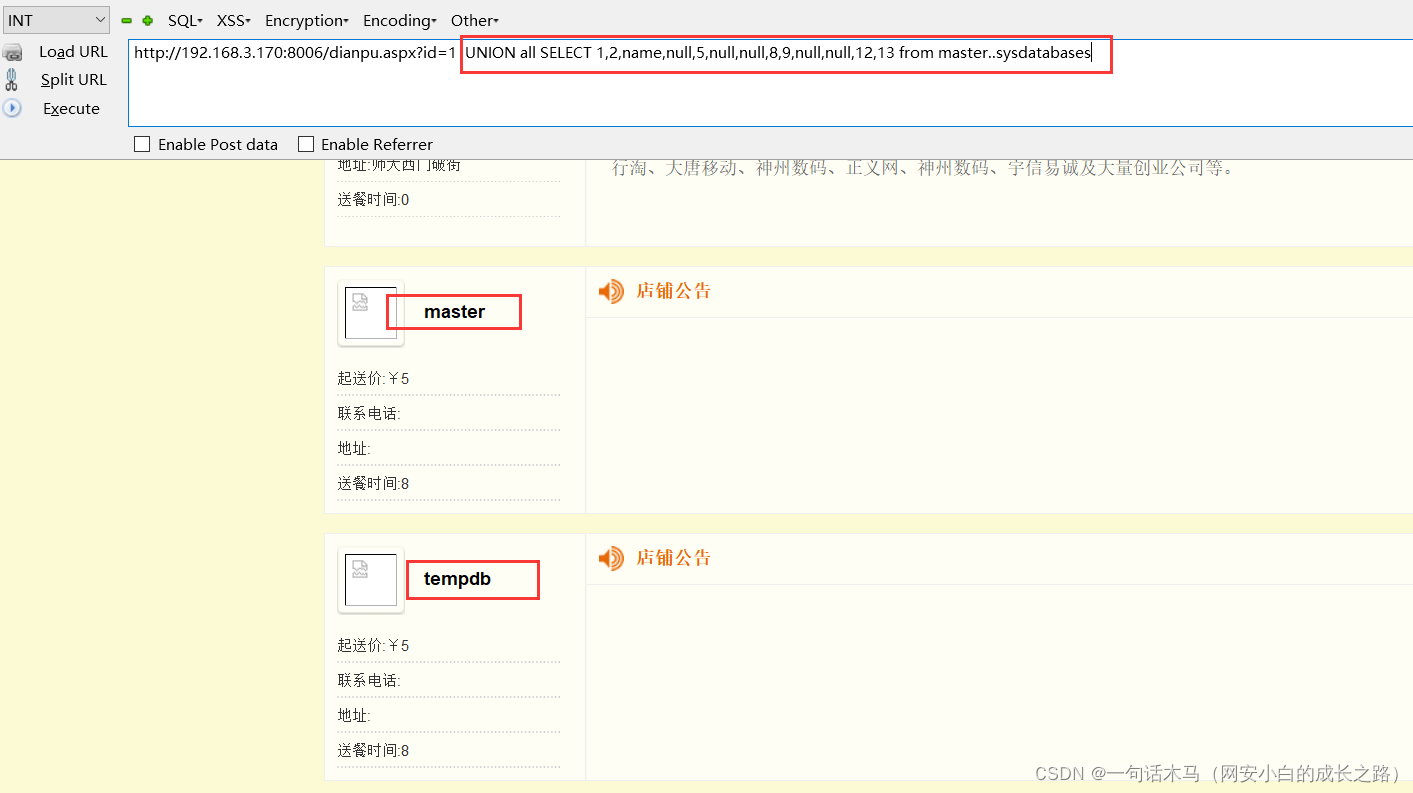Click 店铺公告 heading in tempdb card
Image resolution: width=1413 pixels, height=793 pixels.
(674, 558)
